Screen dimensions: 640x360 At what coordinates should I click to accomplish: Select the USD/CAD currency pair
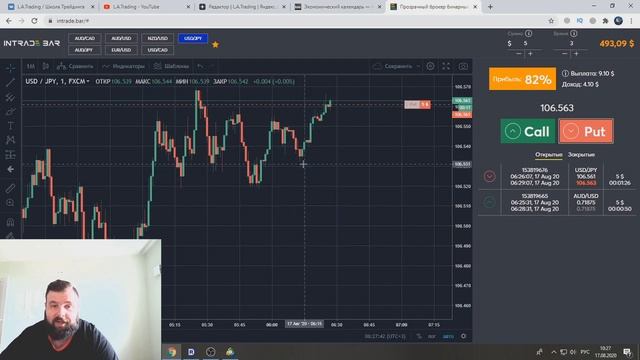pyautogui.click(x=158, y=50)
